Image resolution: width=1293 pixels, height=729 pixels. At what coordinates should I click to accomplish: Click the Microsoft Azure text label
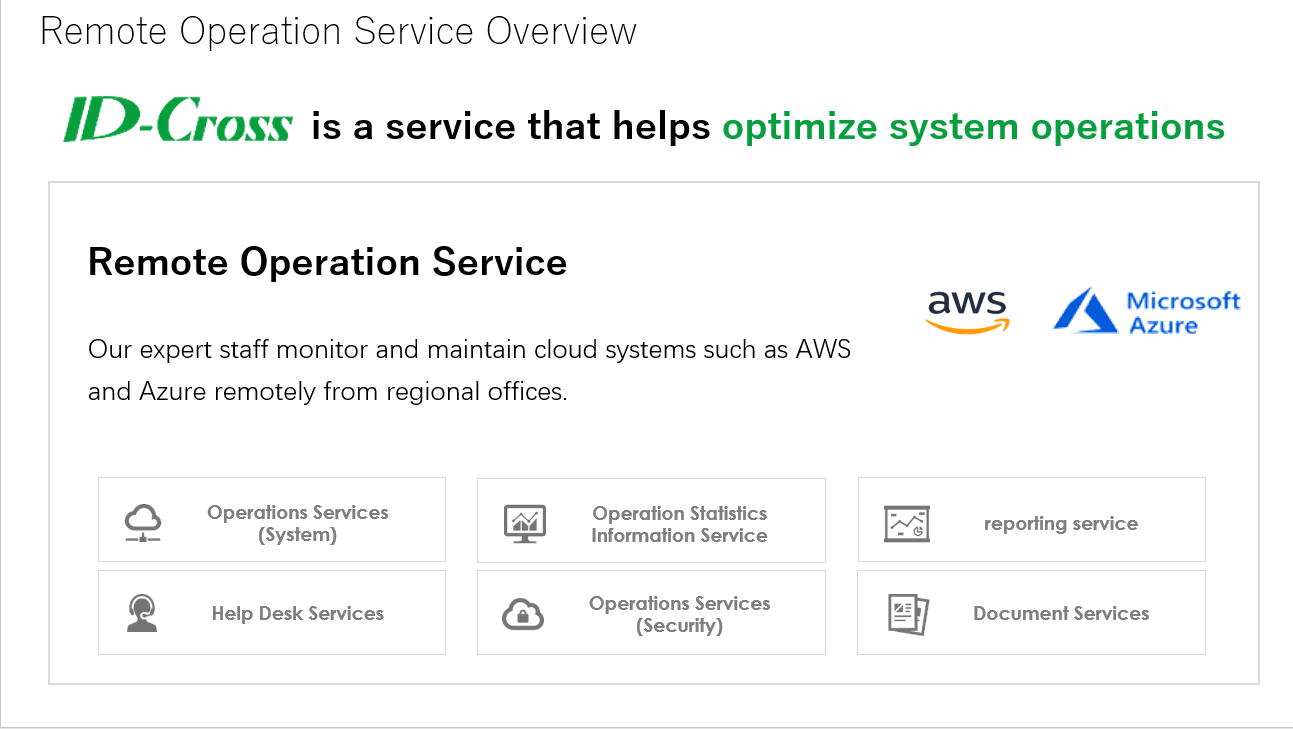(x=1183, y=312)
